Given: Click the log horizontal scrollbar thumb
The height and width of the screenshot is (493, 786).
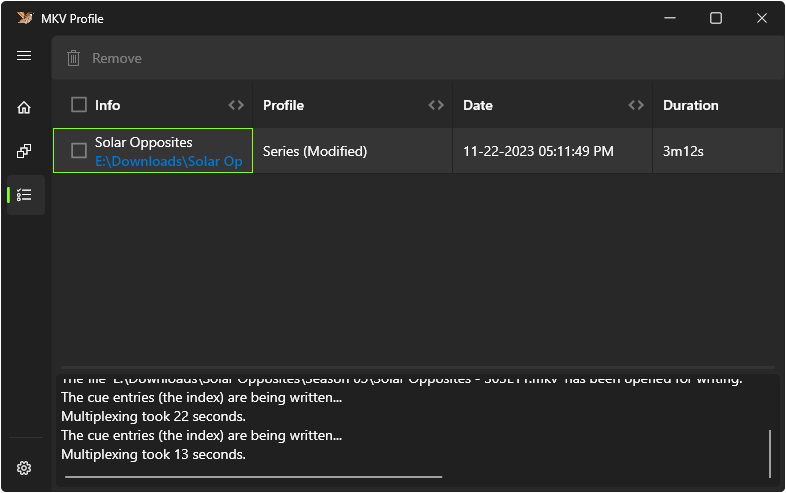Looking at the screenshot, I should click(x=254, y=477).
